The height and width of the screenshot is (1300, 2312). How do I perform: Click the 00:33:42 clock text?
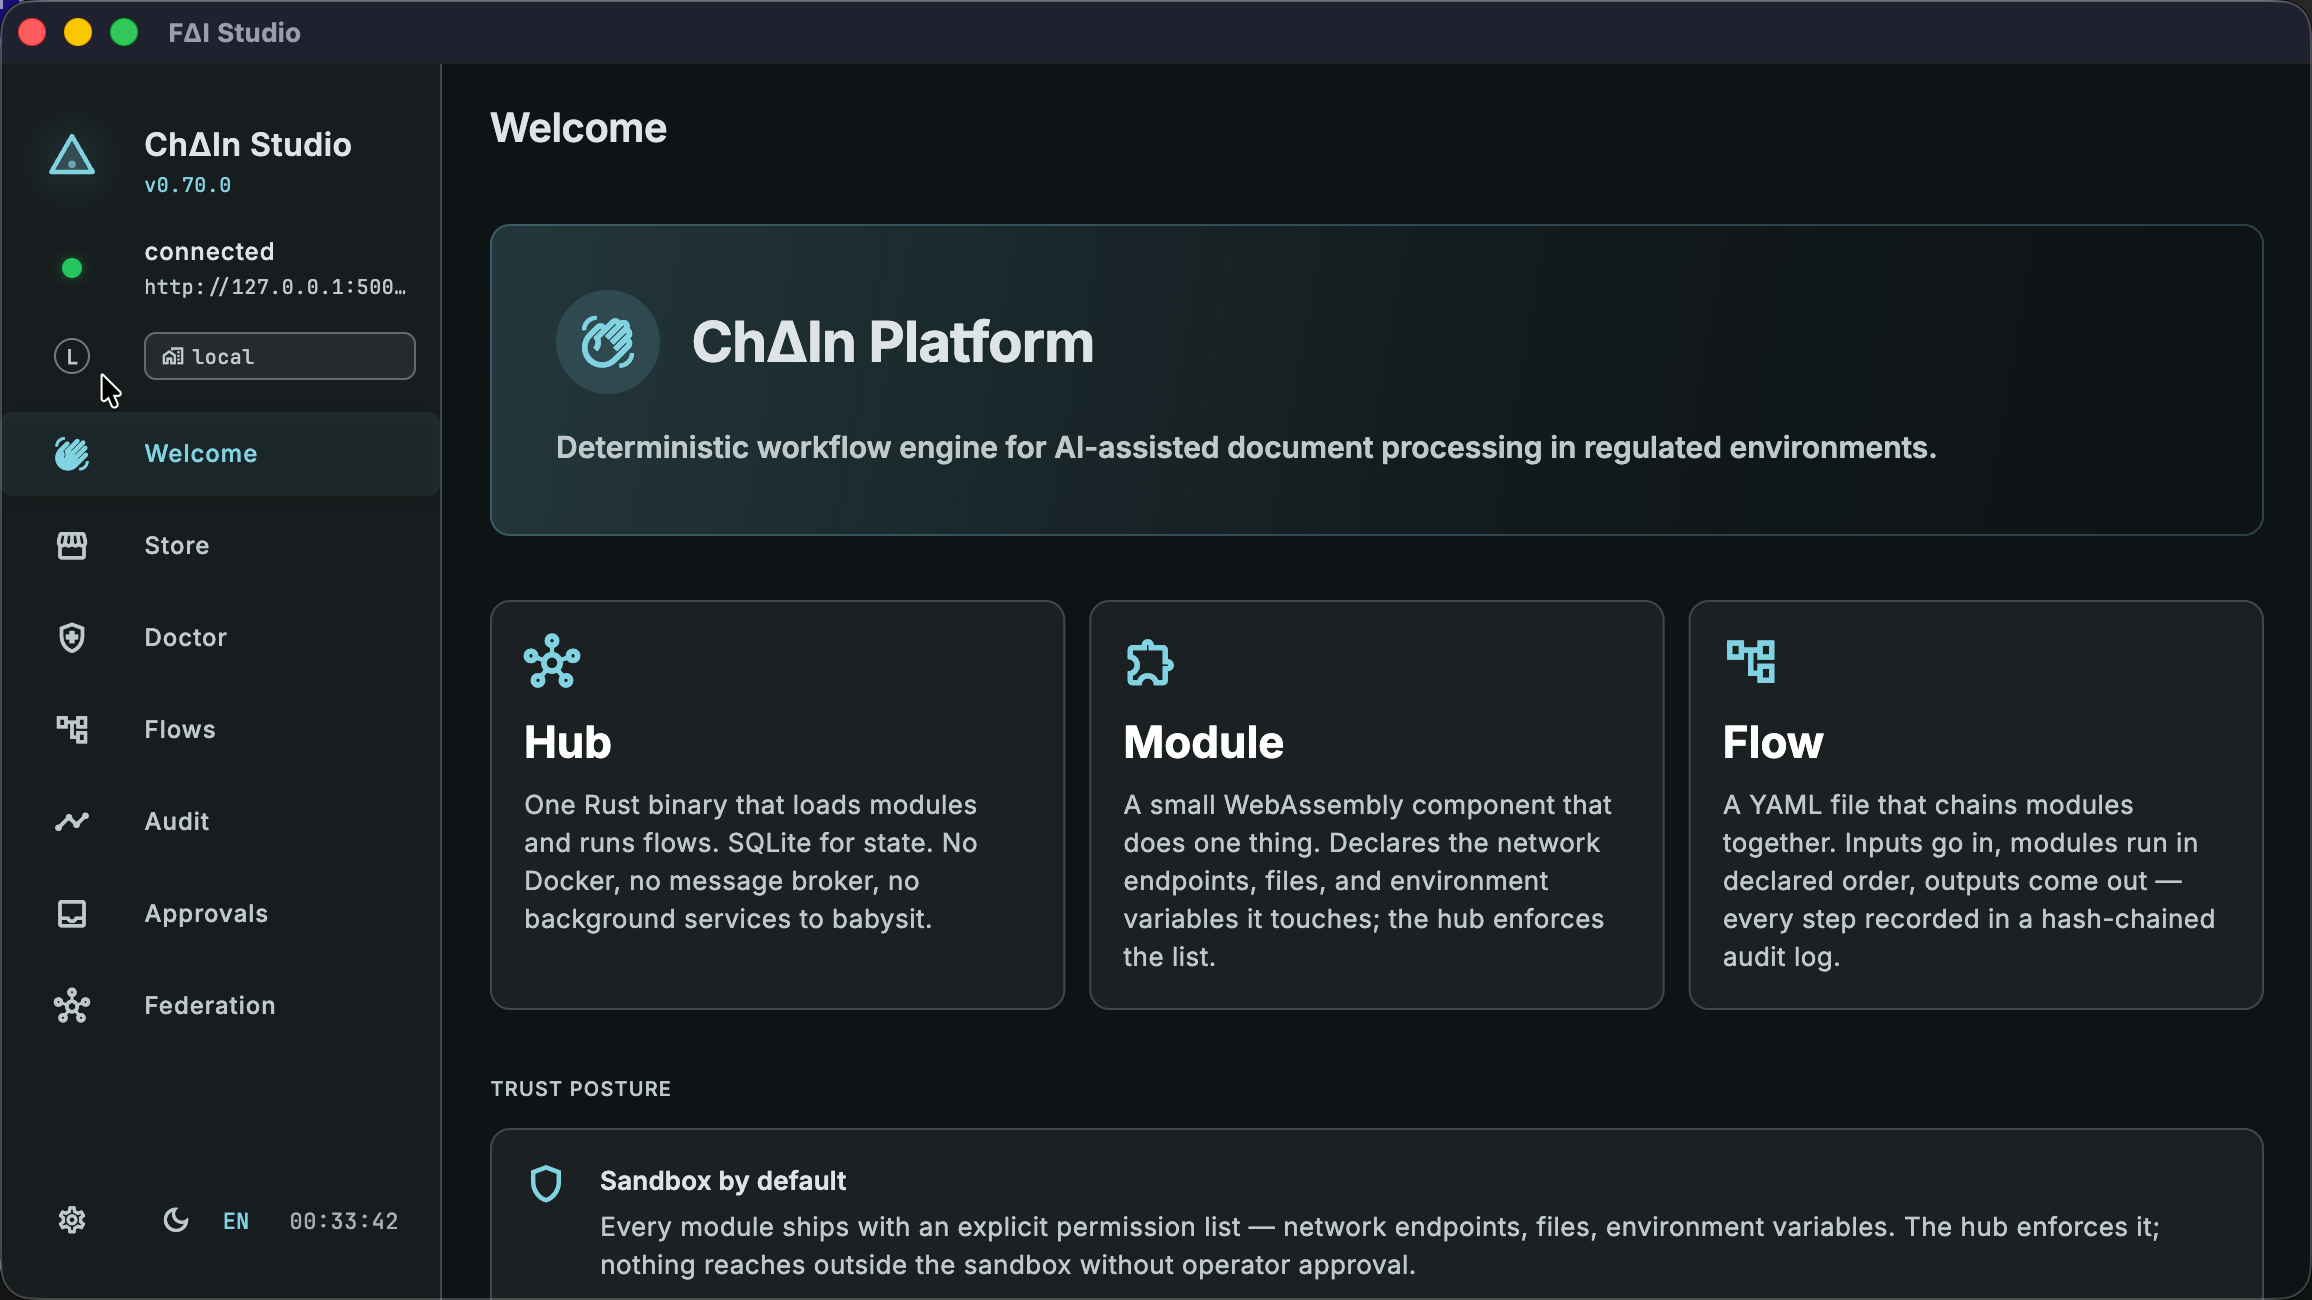[x=344, y=1221]
